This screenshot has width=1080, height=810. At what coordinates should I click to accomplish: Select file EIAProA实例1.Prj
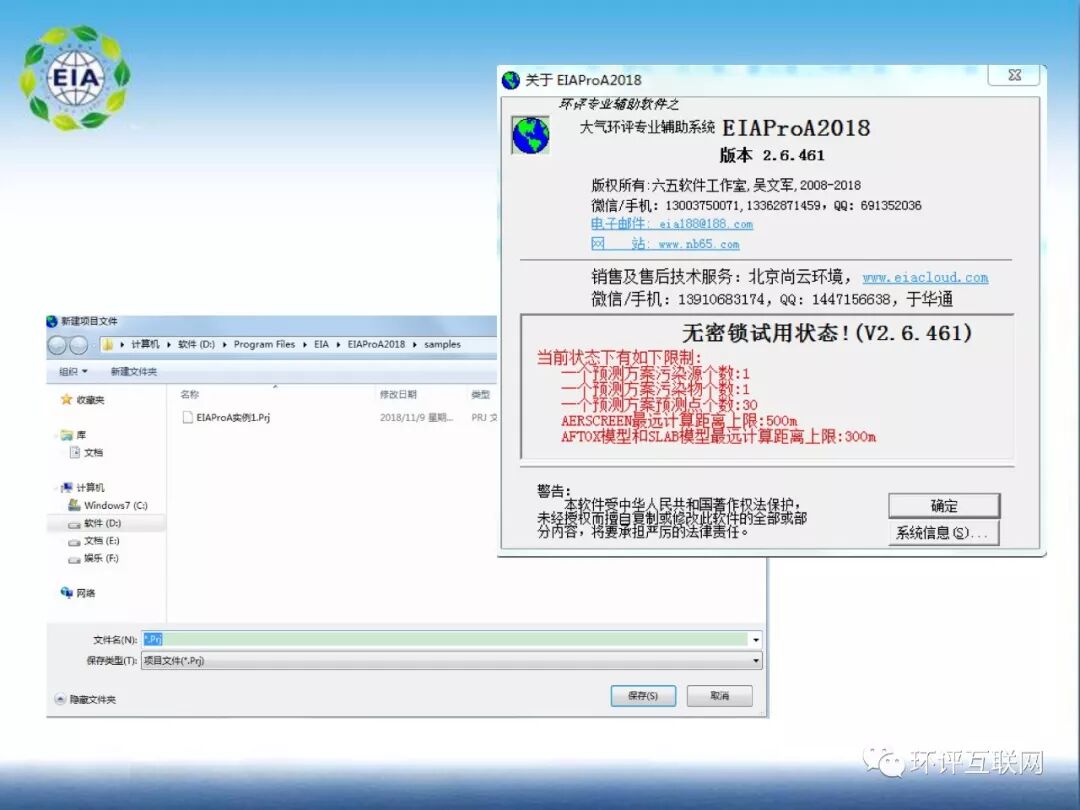(x=233, y=417)
